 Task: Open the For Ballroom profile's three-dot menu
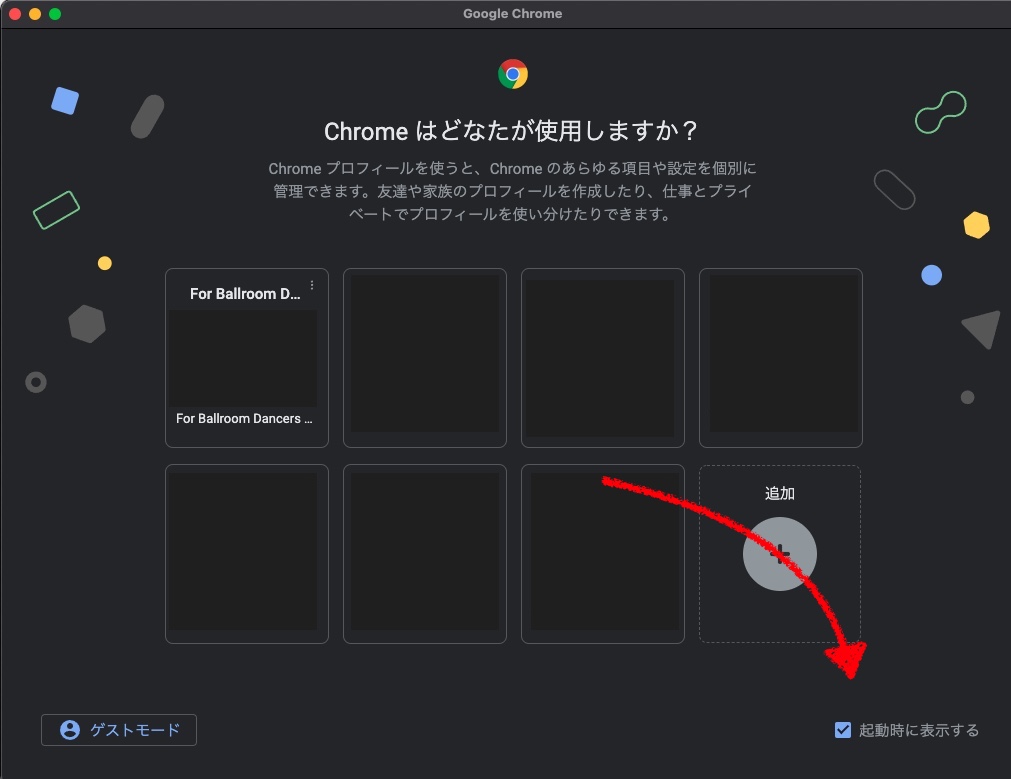click(312, 286)
